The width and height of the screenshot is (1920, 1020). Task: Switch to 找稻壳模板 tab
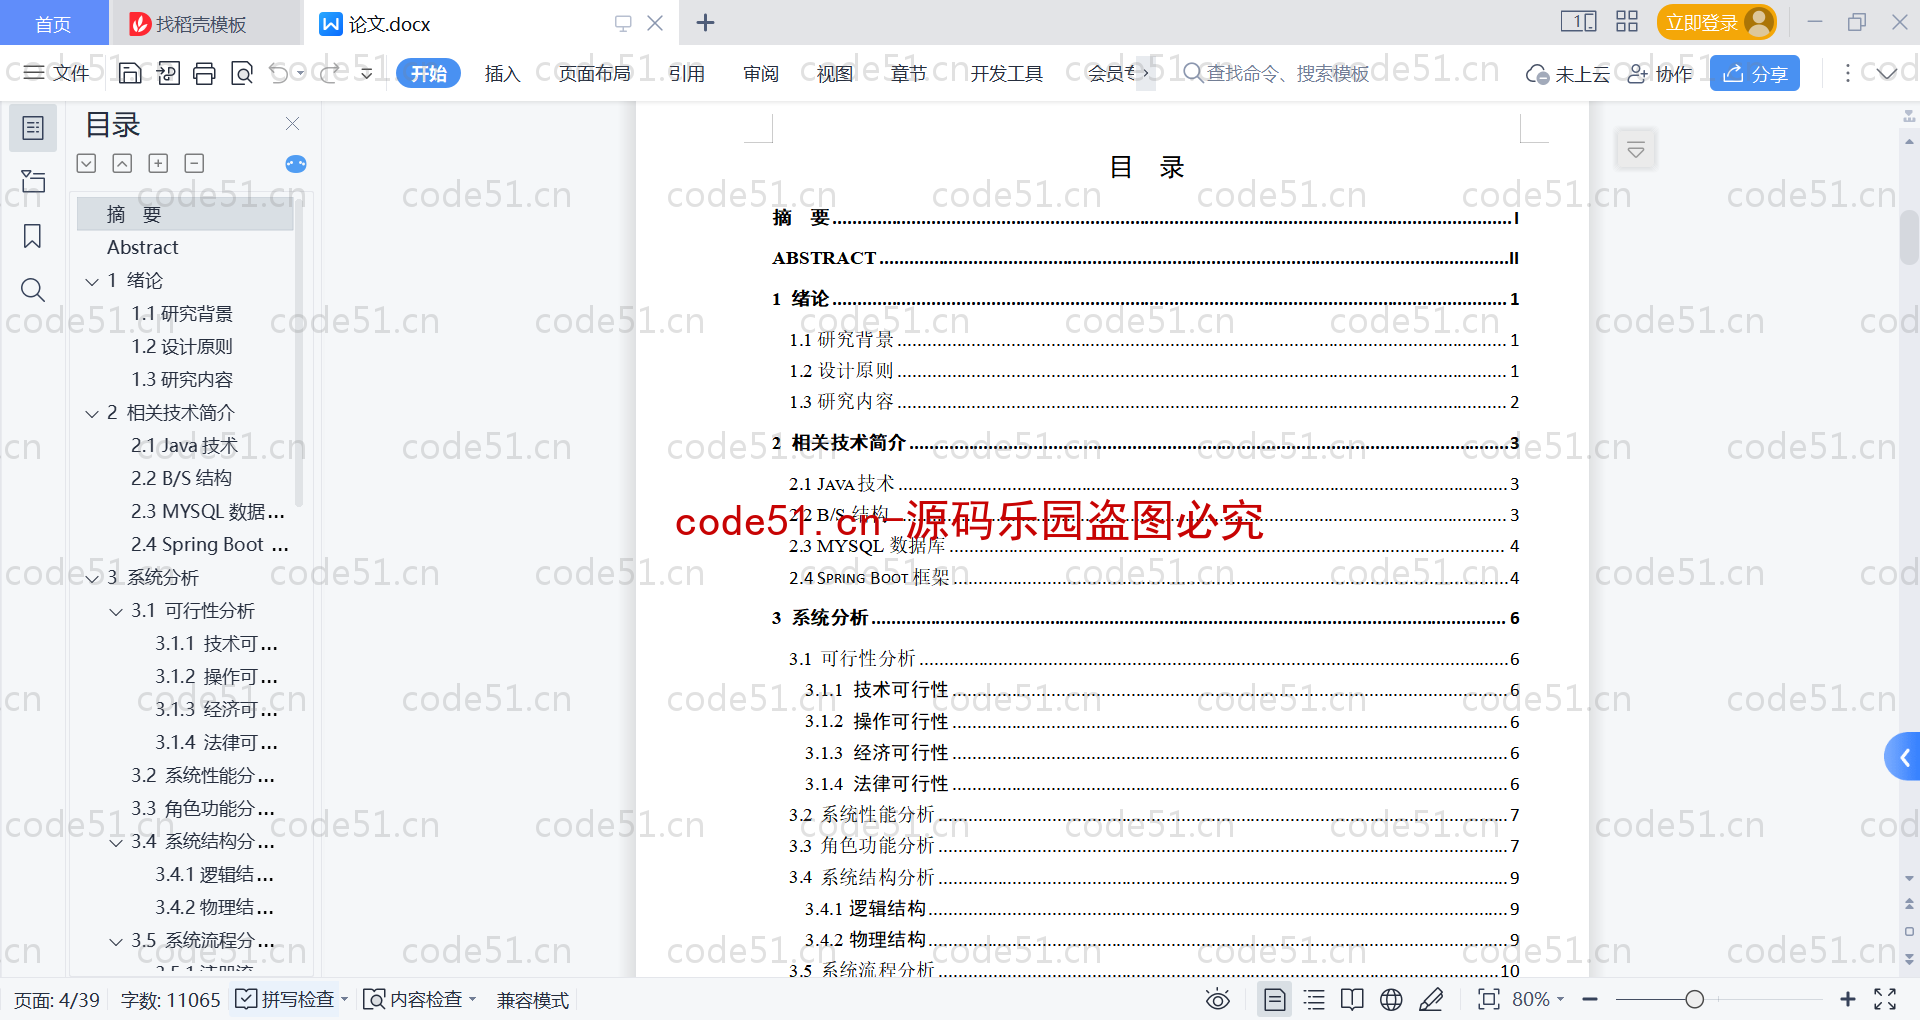203,23
